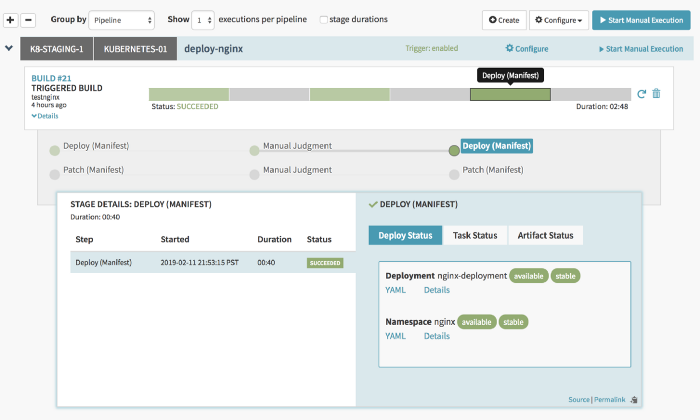Open the Configure dropdown button in the toolbar
The image size is (700, 420).
tap(558, 20)
